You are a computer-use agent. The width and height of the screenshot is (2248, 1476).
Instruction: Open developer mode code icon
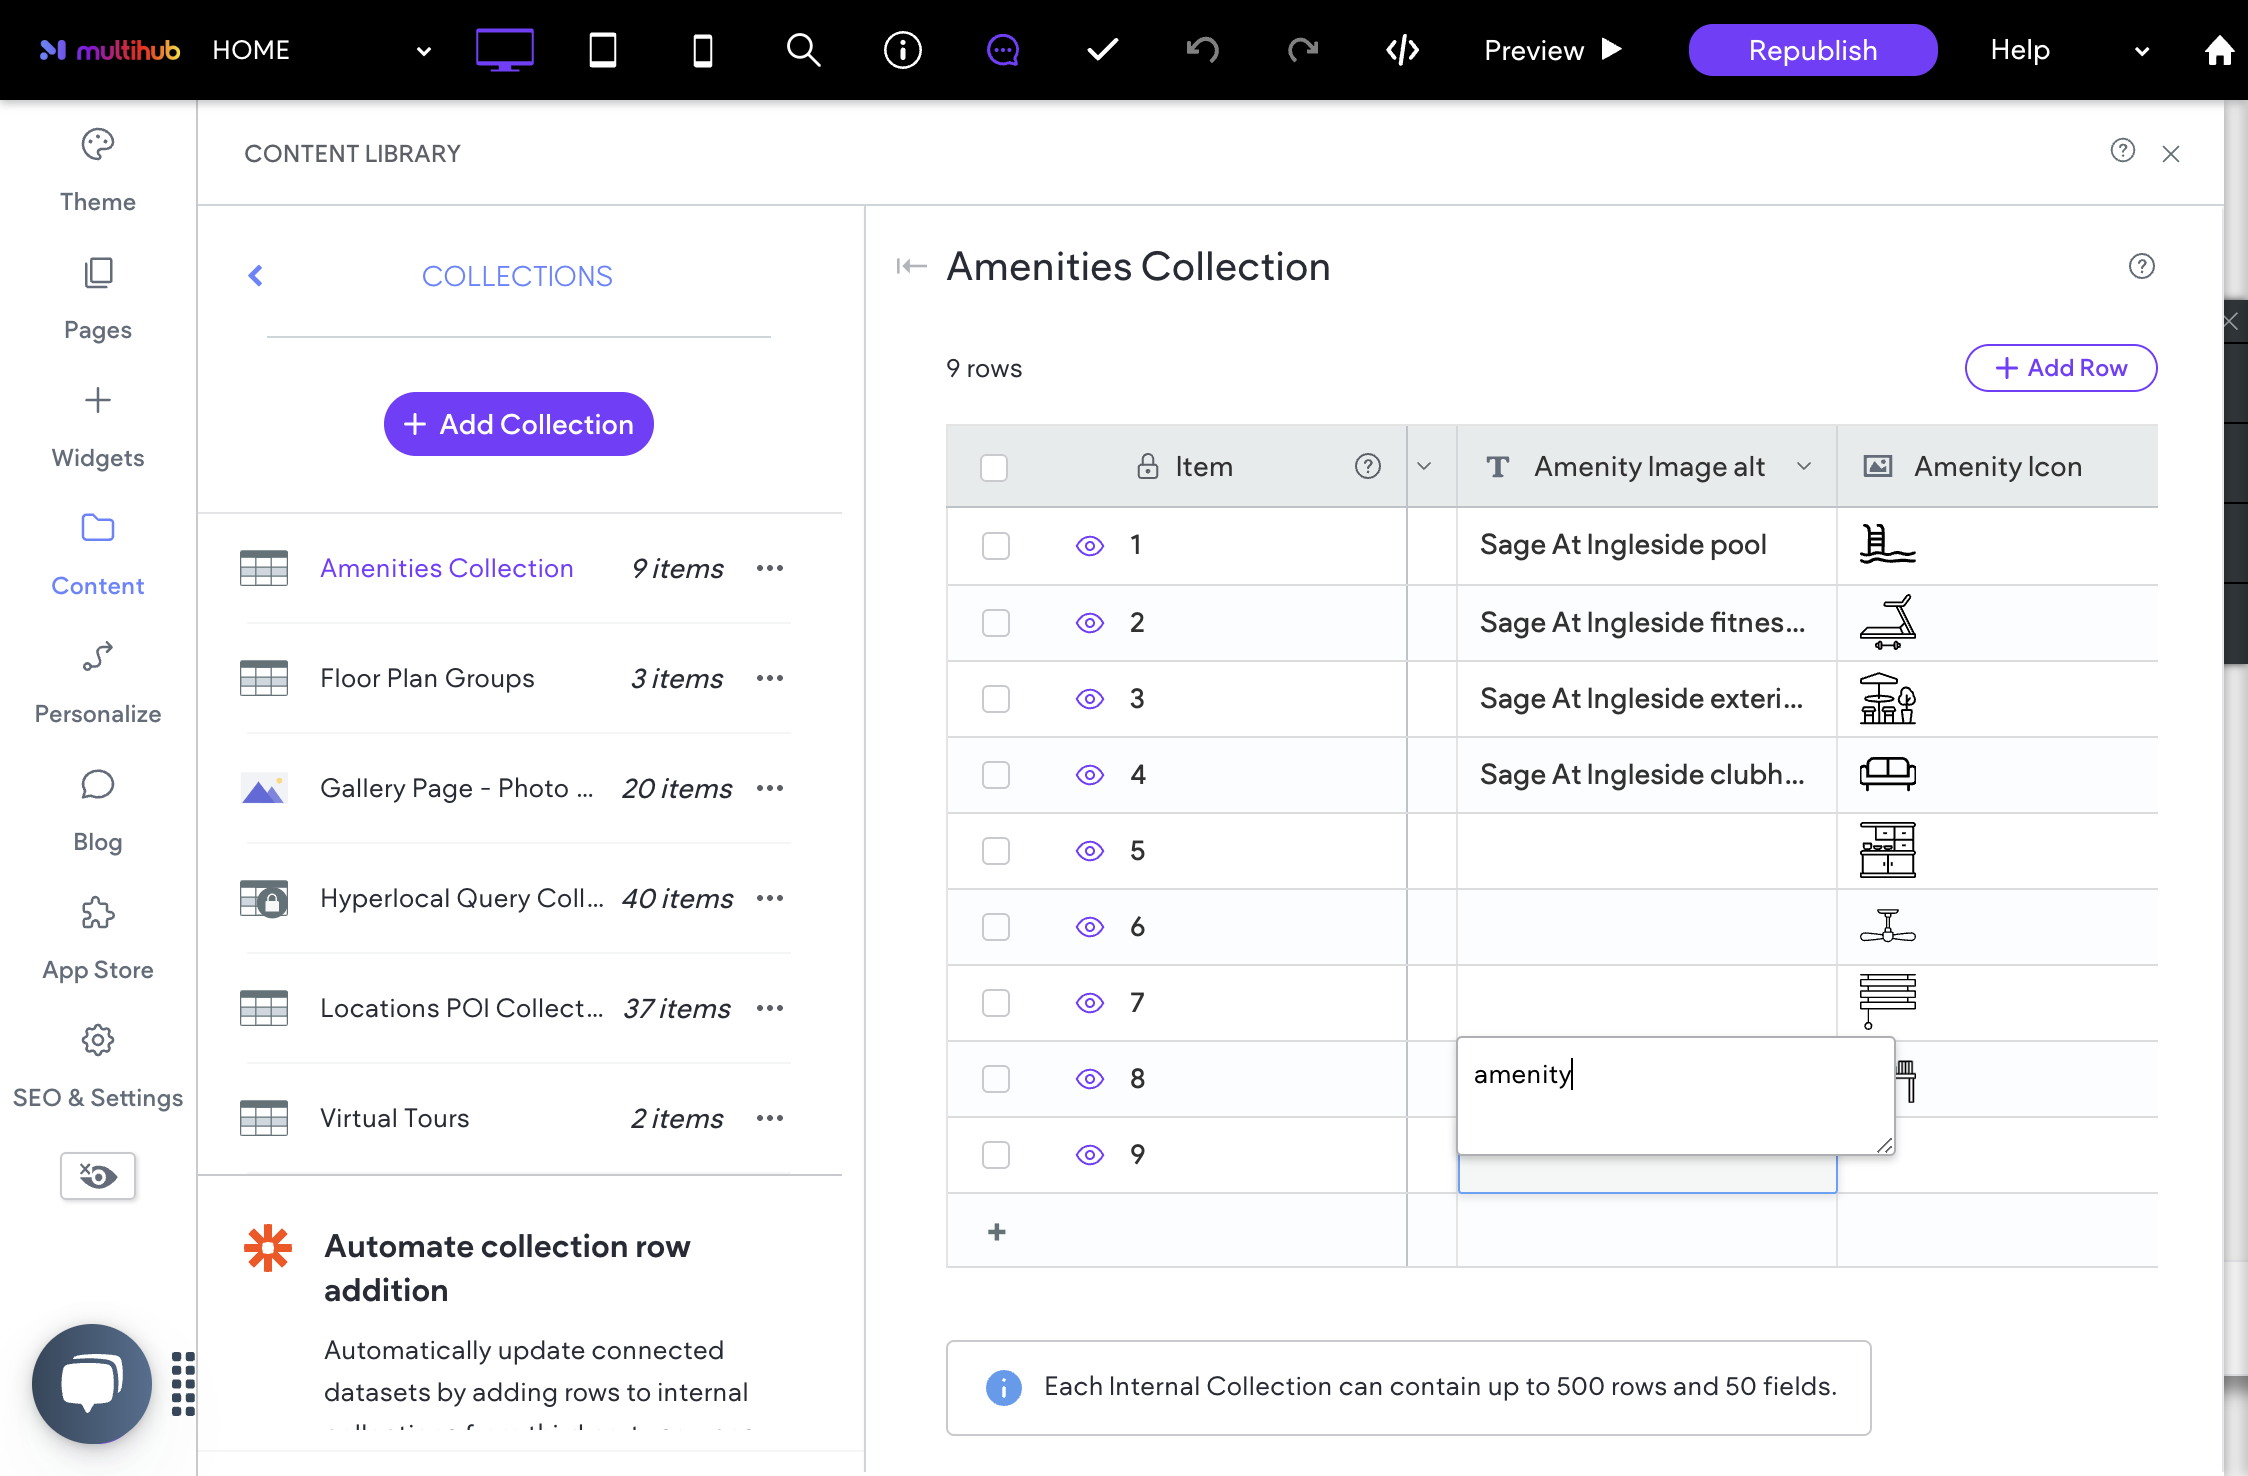[1402, 50]
